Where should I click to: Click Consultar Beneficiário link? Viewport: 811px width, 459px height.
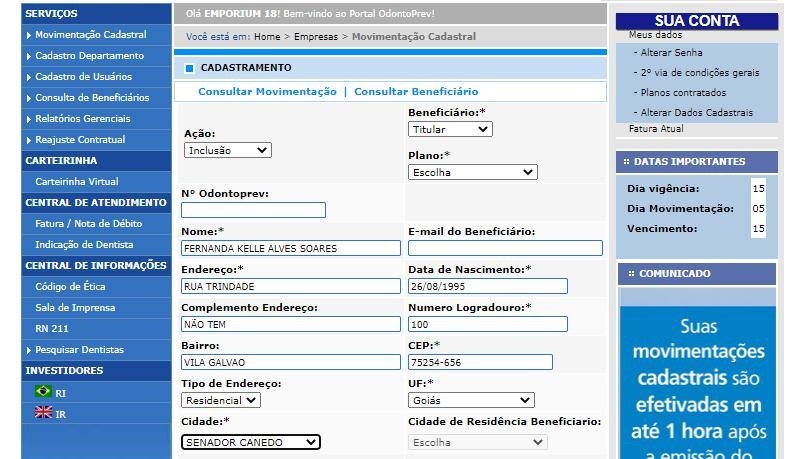(416, 91)
